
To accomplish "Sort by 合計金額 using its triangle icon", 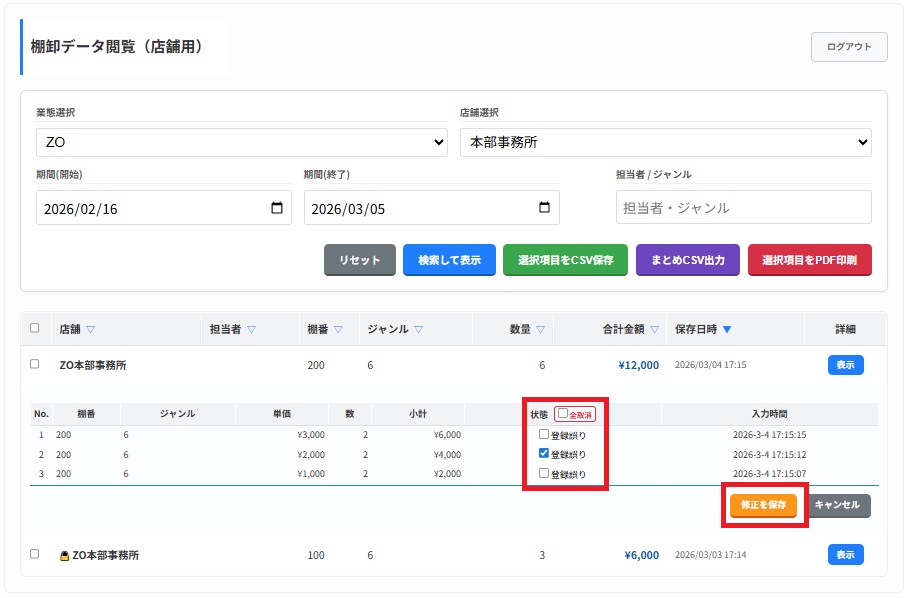I will (655, 329).
